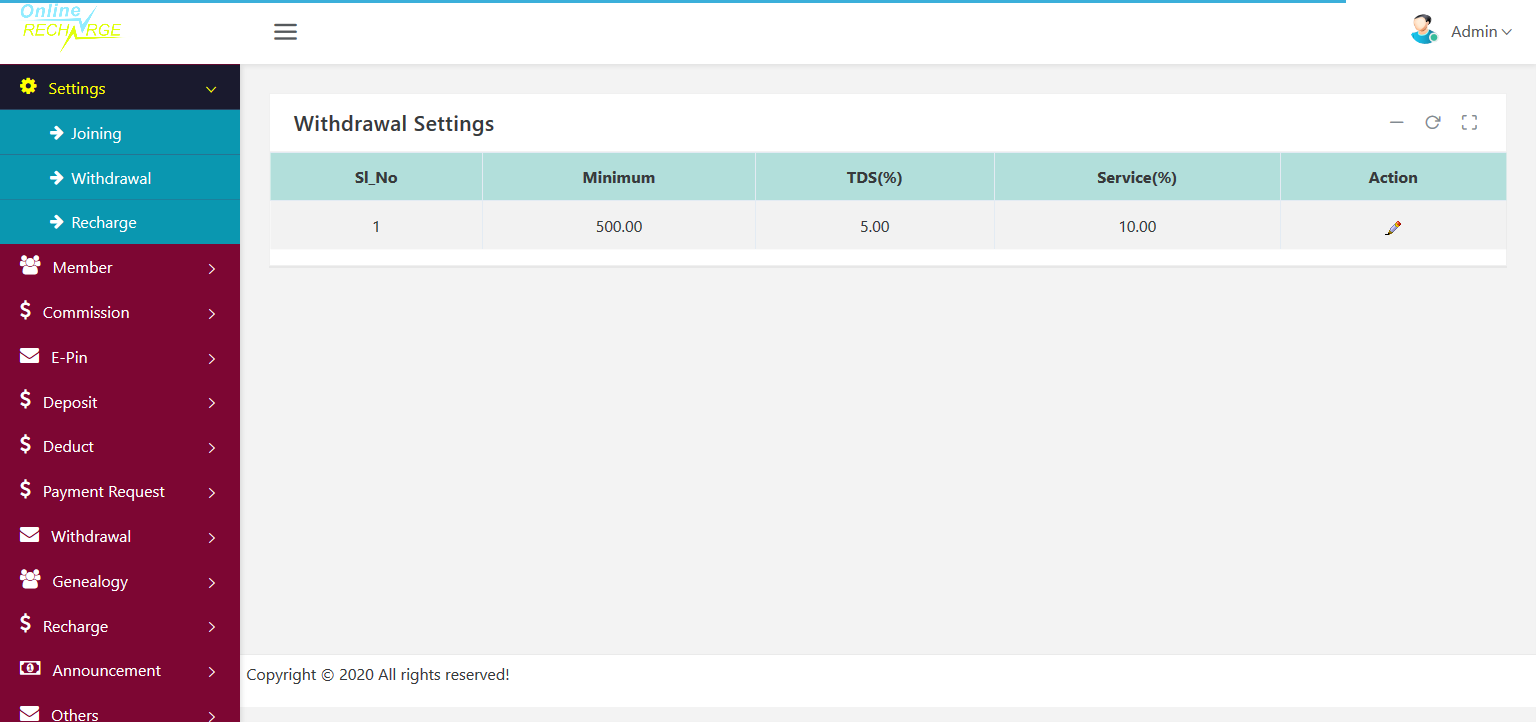Expand the Deposit menu chevron
The width and height of the screenshot is (1536, 722).
pos(212,404)
